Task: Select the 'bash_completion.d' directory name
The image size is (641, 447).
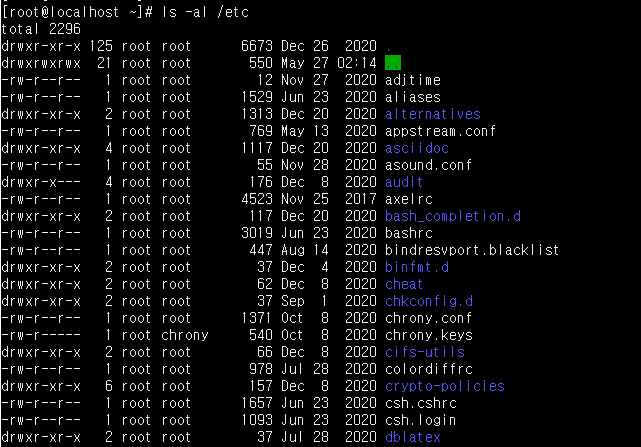Action: (x=453, y=216)
